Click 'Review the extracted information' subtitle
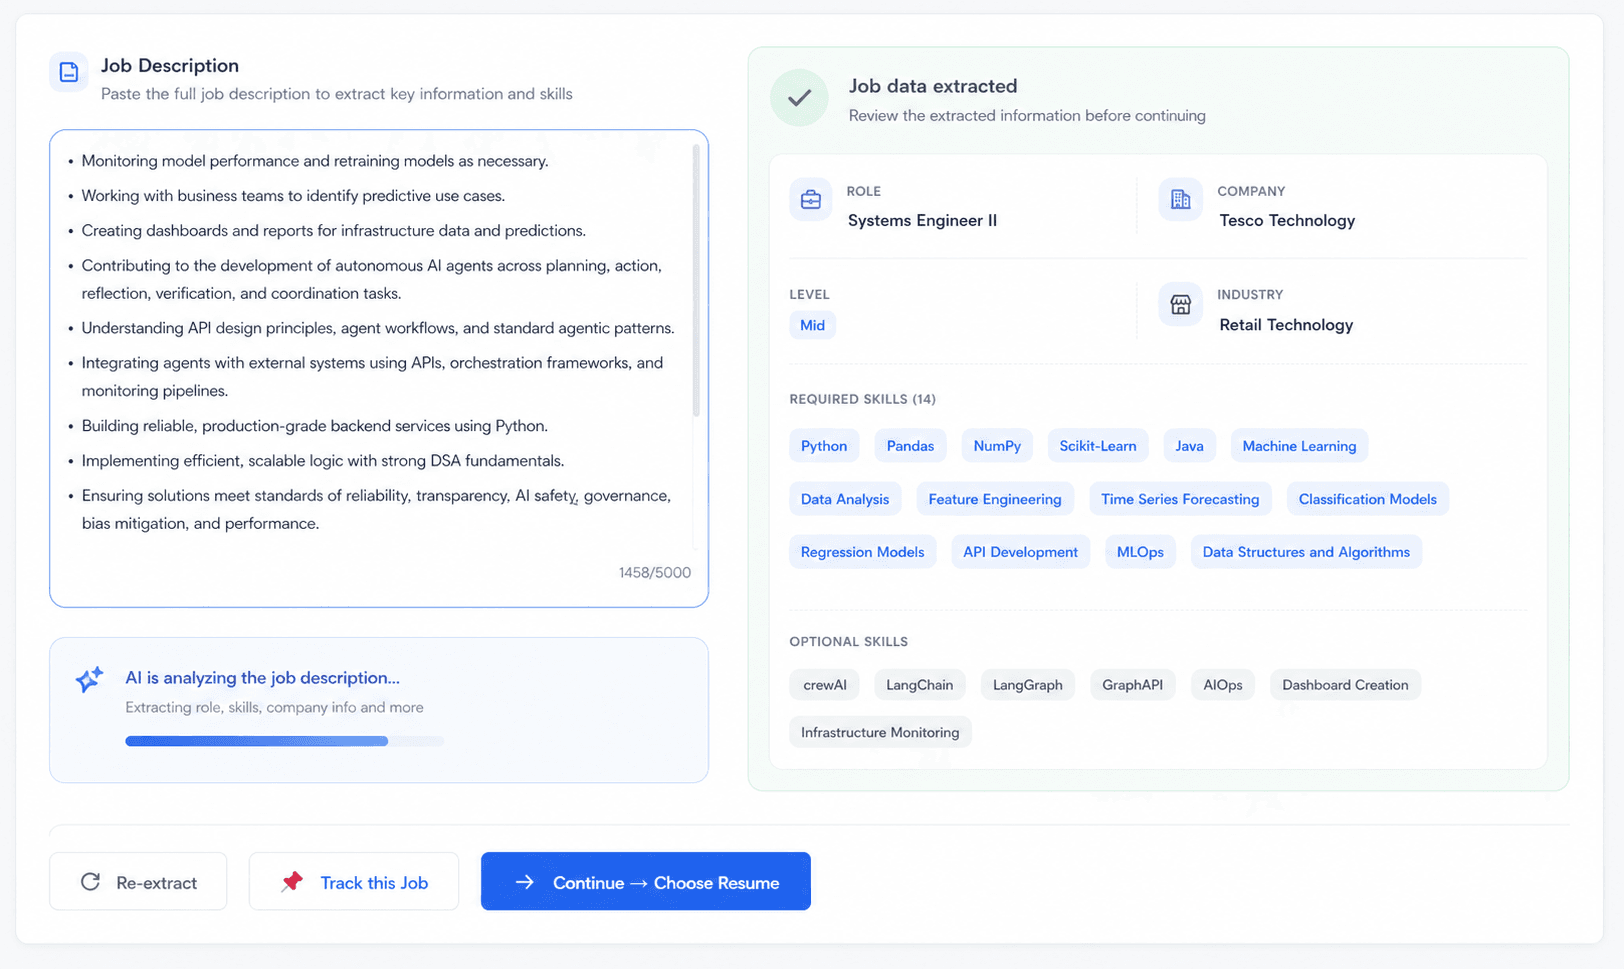This screenshot has width=1624, height=969. click(x=1027, y=116)
